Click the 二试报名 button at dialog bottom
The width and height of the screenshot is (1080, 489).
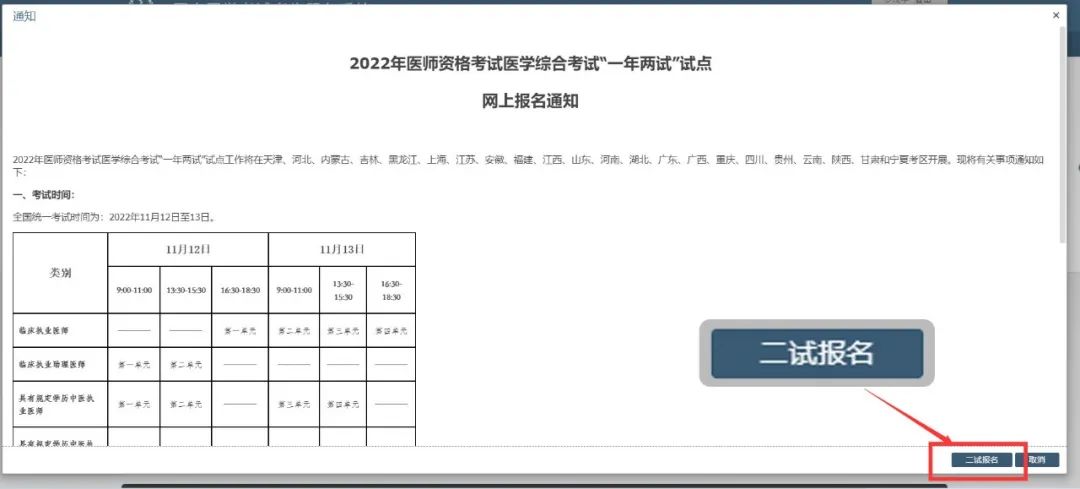(980, 460)
